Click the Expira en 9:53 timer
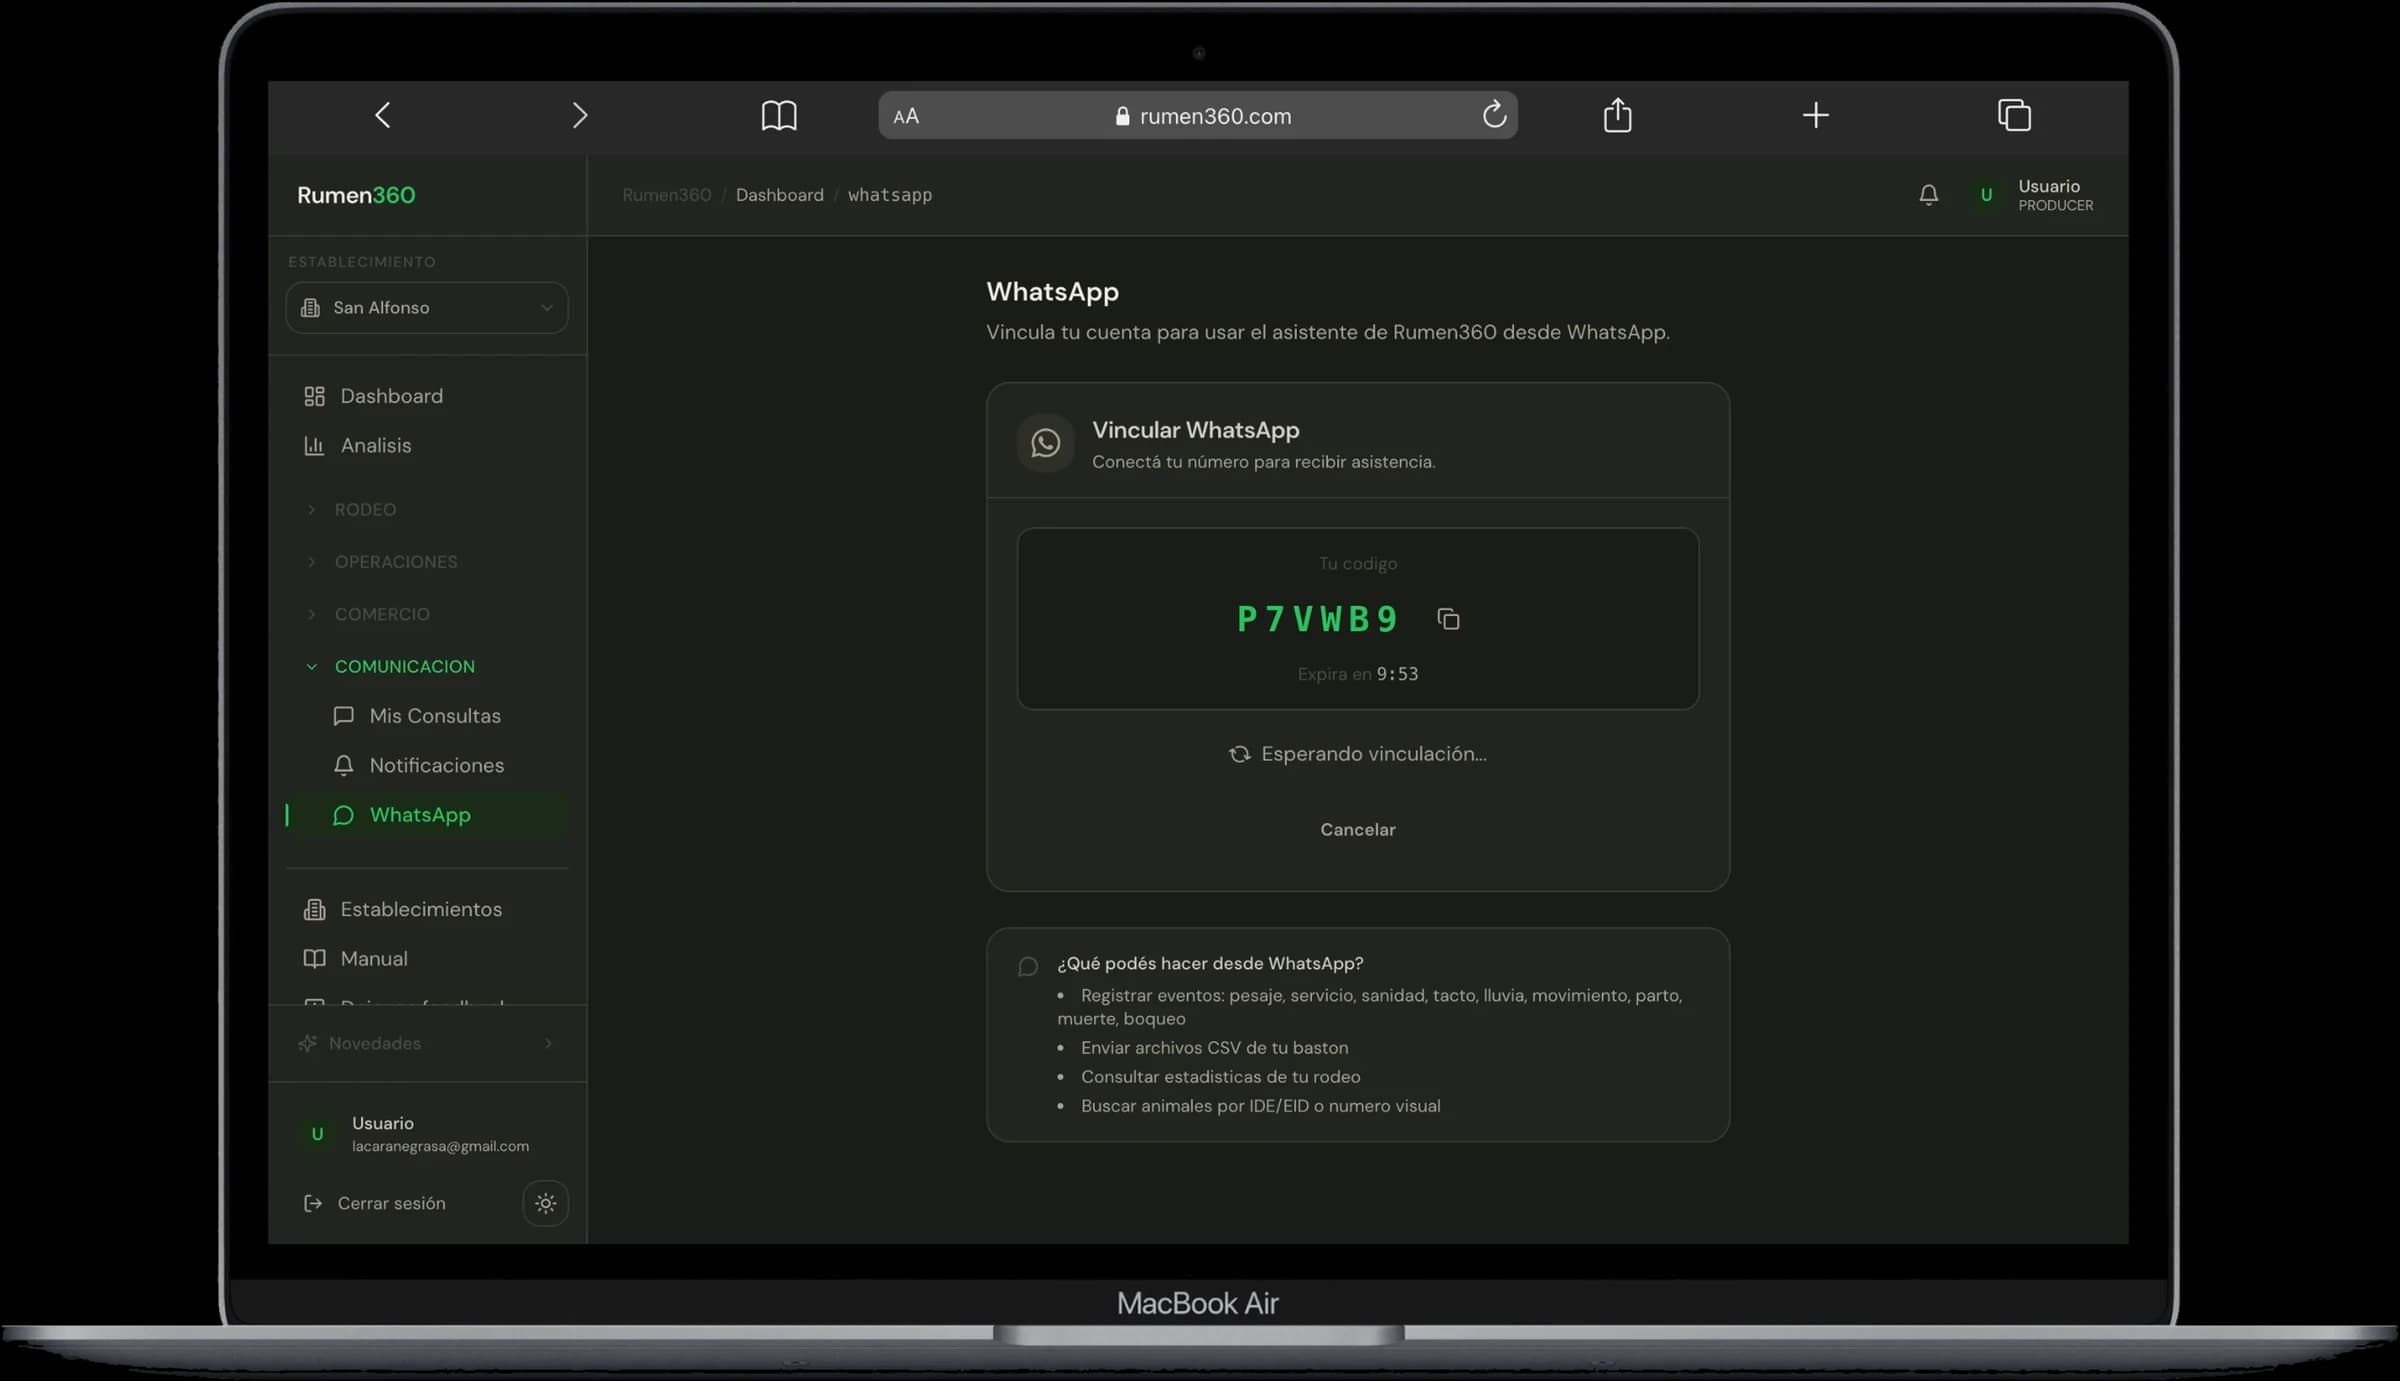Image resolution: width=2400 pixels, height=1381 pixels. (x=1358, y=674)
